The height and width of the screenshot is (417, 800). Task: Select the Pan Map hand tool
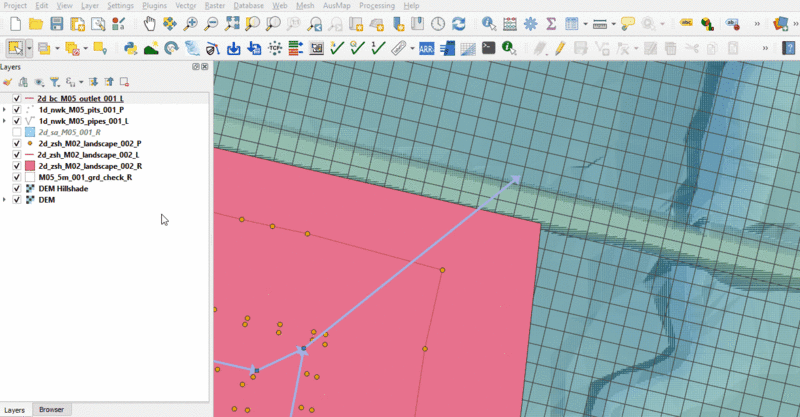(149, 23)
